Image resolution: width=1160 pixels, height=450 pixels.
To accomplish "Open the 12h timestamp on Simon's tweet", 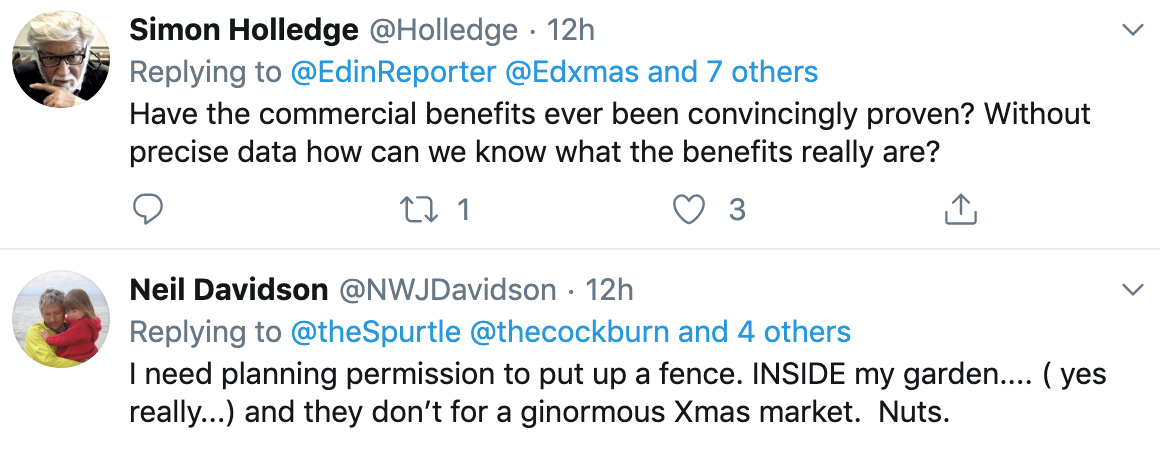I will [570, 30].
